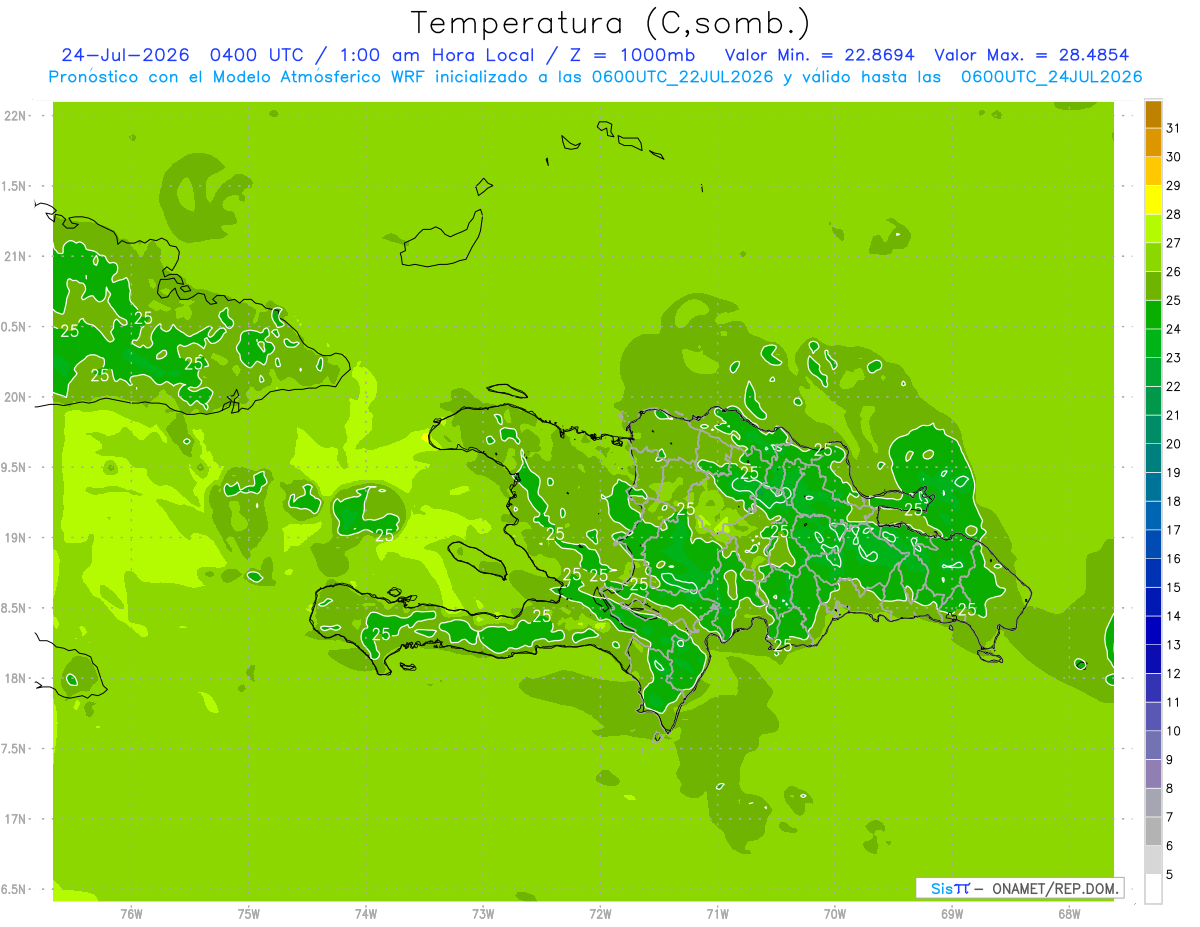Click the '0600UTC_22JUL2026' initialization timestamp

(681, 77)
